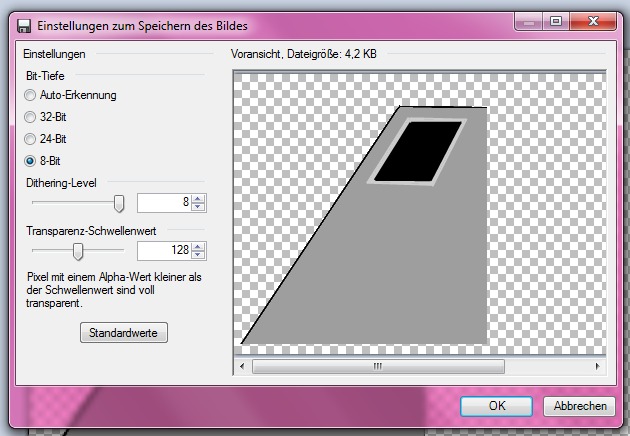Close the save settings dialog
630x436 pixels.
593,21
